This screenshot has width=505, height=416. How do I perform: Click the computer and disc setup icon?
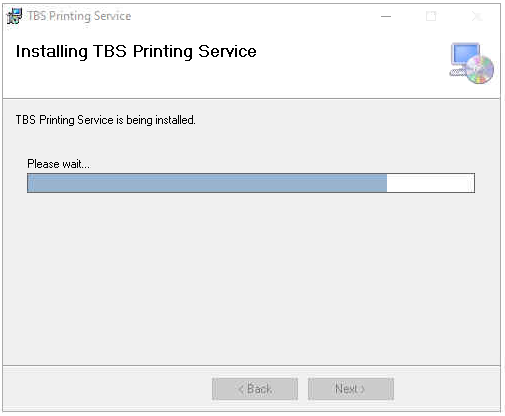[471, 63]
